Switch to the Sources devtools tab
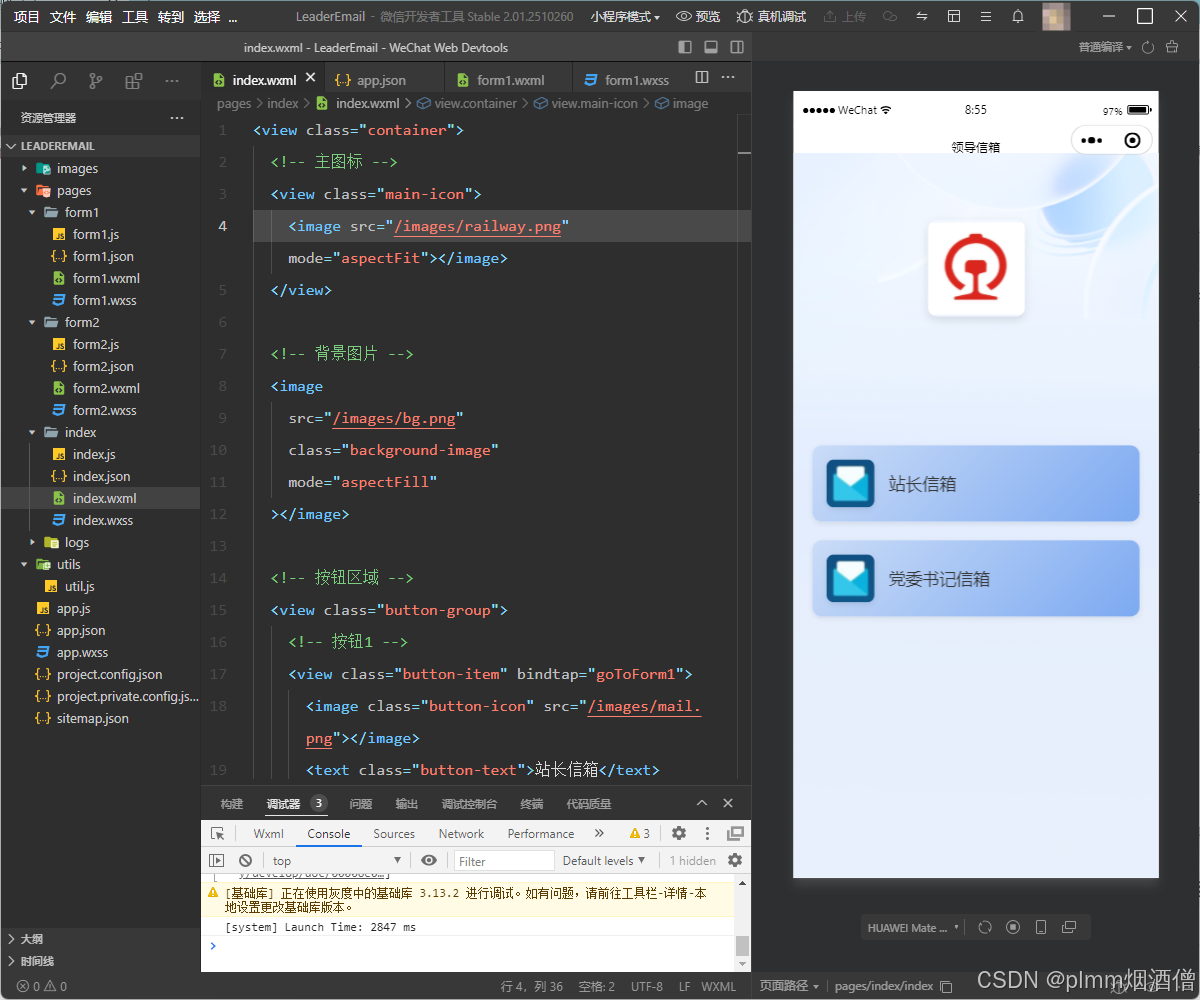 point(394,834)
